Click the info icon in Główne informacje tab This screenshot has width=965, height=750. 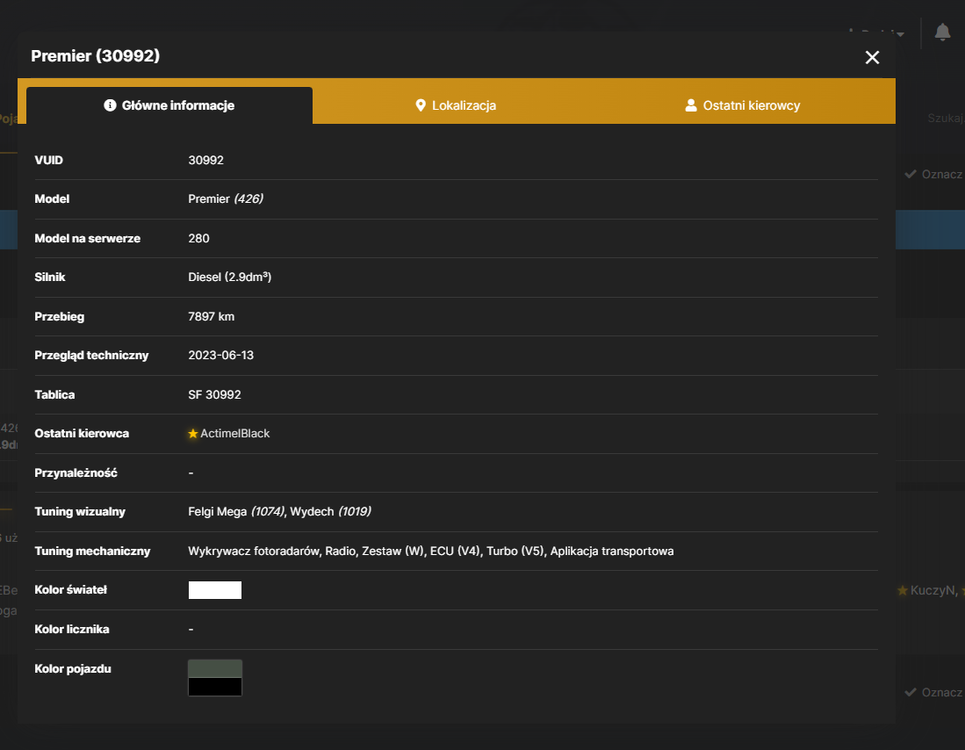110,105
